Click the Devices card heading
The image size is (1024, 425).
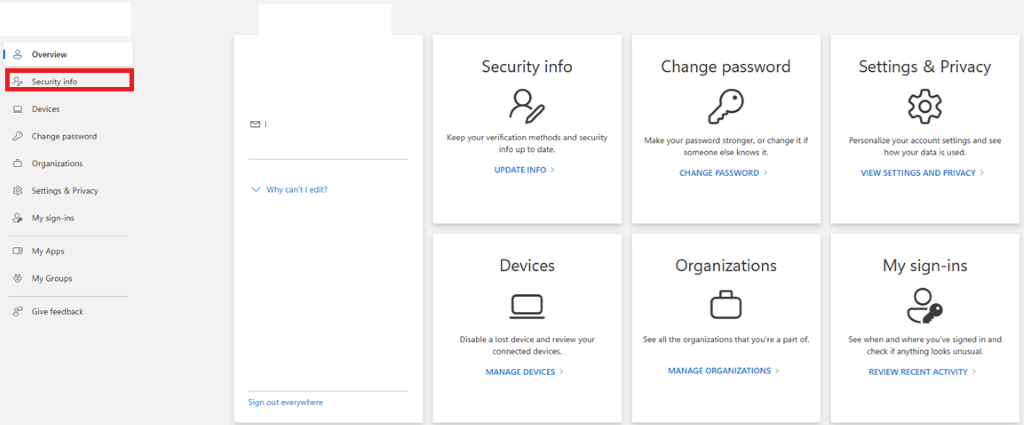coord(527,266)
